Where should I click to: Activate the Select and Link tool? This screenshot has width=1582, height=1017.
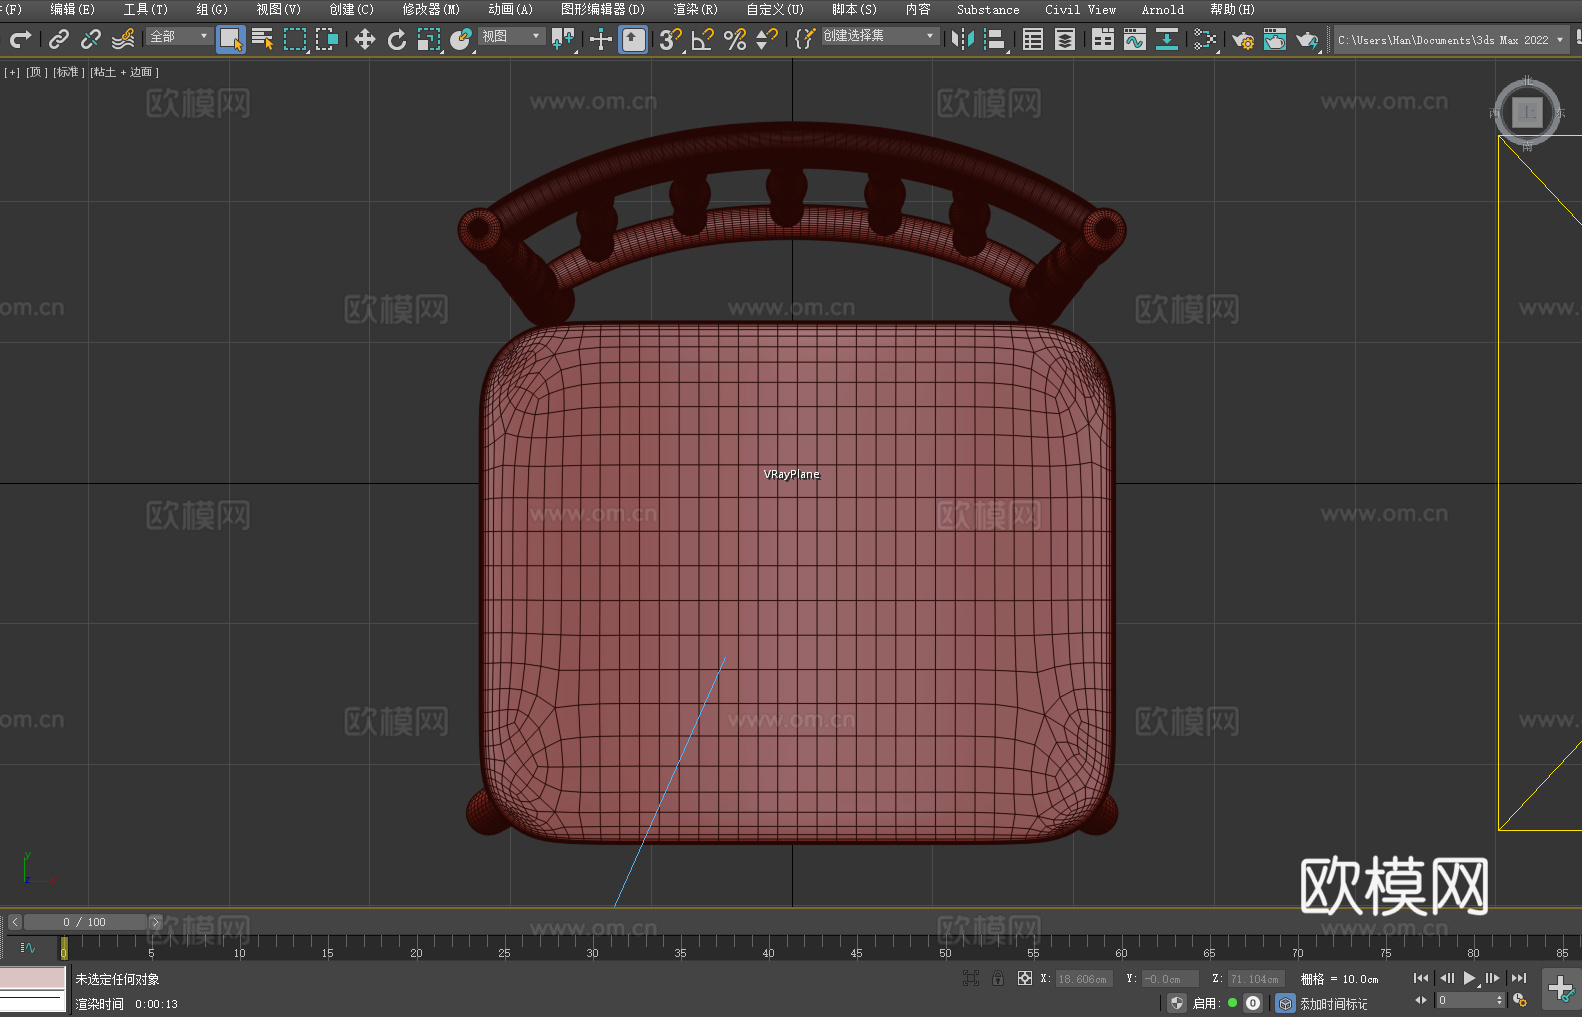59,39
